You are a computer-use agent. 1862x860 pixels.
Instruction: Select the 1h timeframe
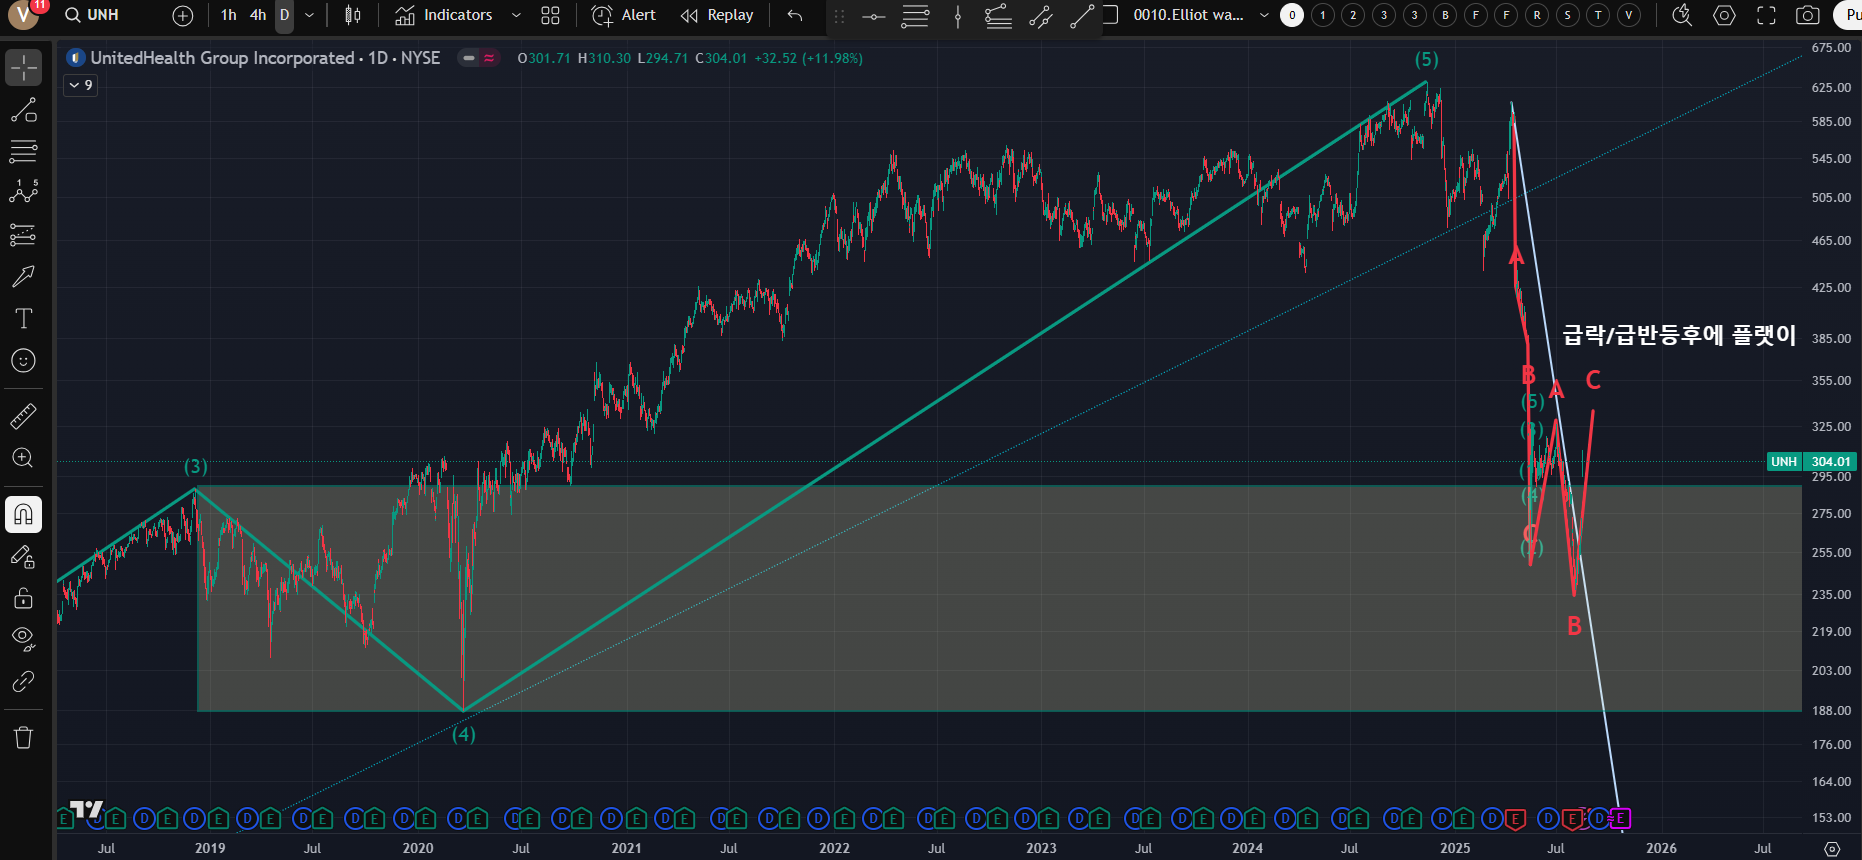(229, 15)
